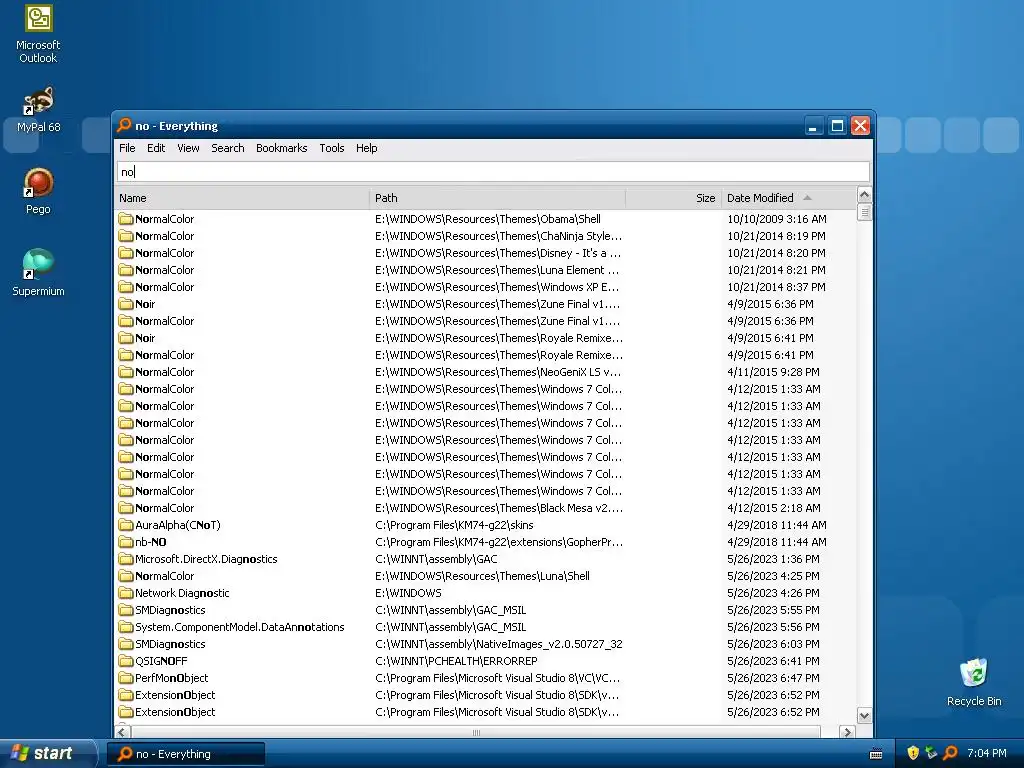Click folder icon of AuraAlpha(CNoT) row
1024x768 pixels.
coord(125,525)
